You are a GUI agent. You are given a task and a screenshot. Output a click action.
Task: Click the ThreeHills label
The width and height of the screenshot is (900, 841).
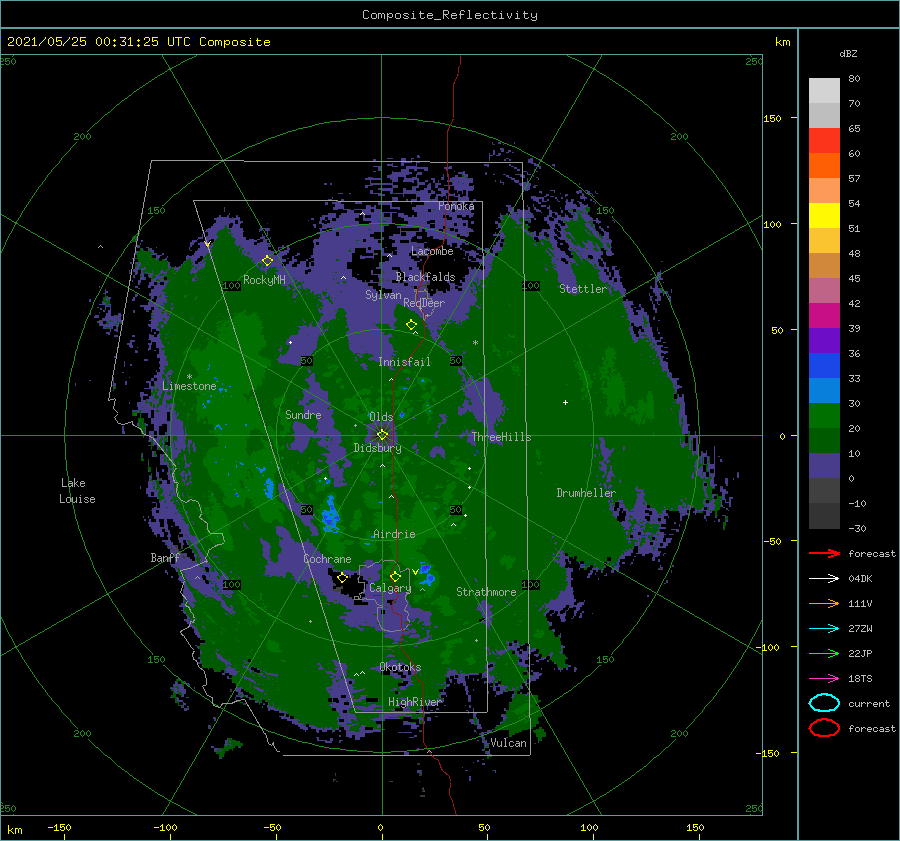coord(501,437)
